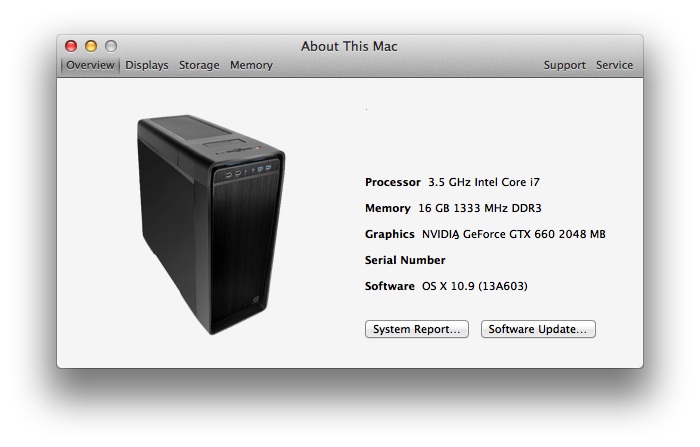Click the Graphics label
700x447 pixels.
(x=390, y=234)
